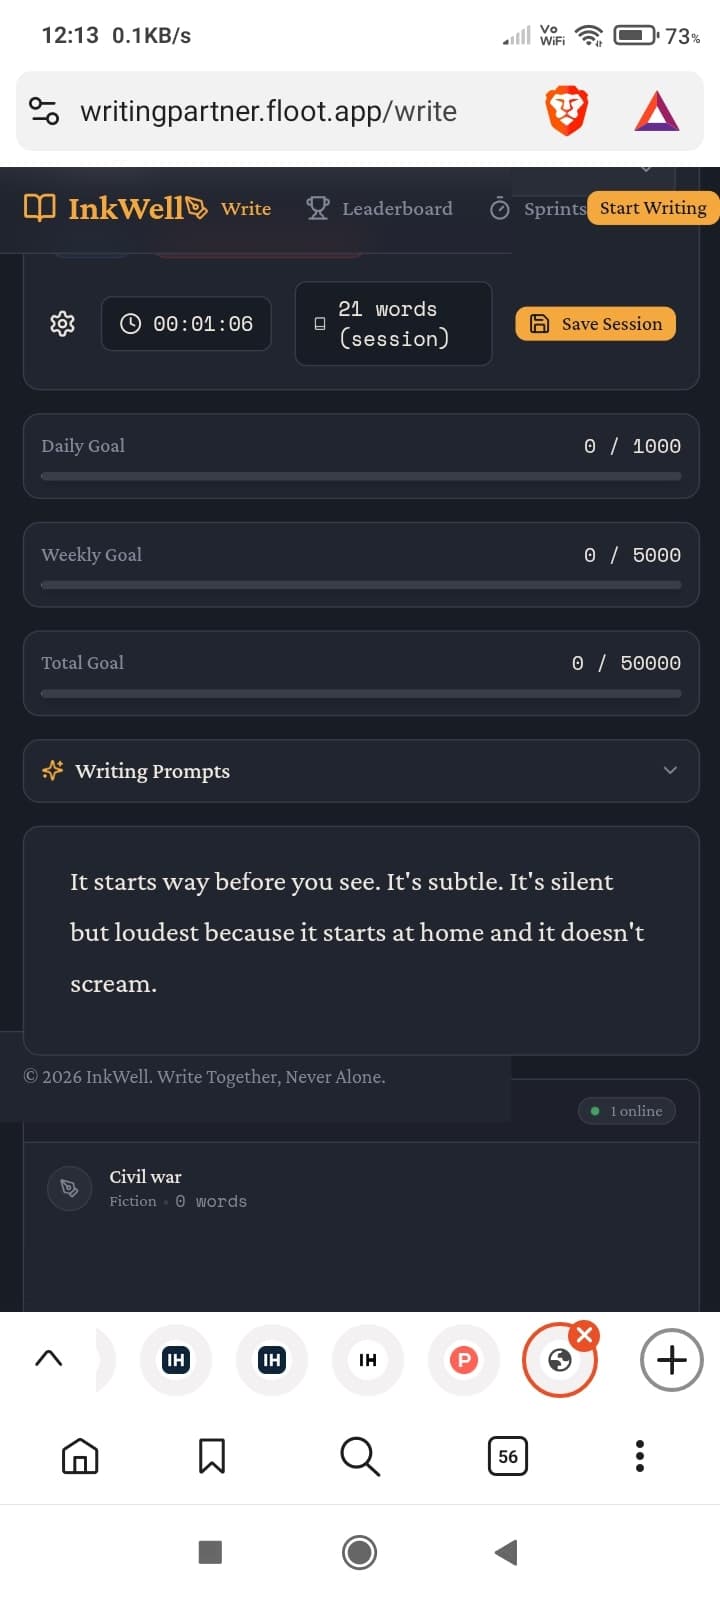
Task: Open the Brave lion shield icon
Action: 566,111
